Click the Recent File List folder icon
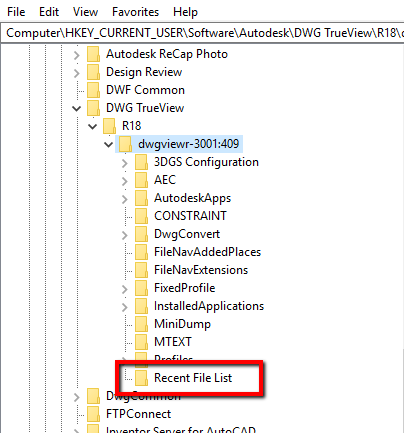404x433 pixels. [141, 378]
